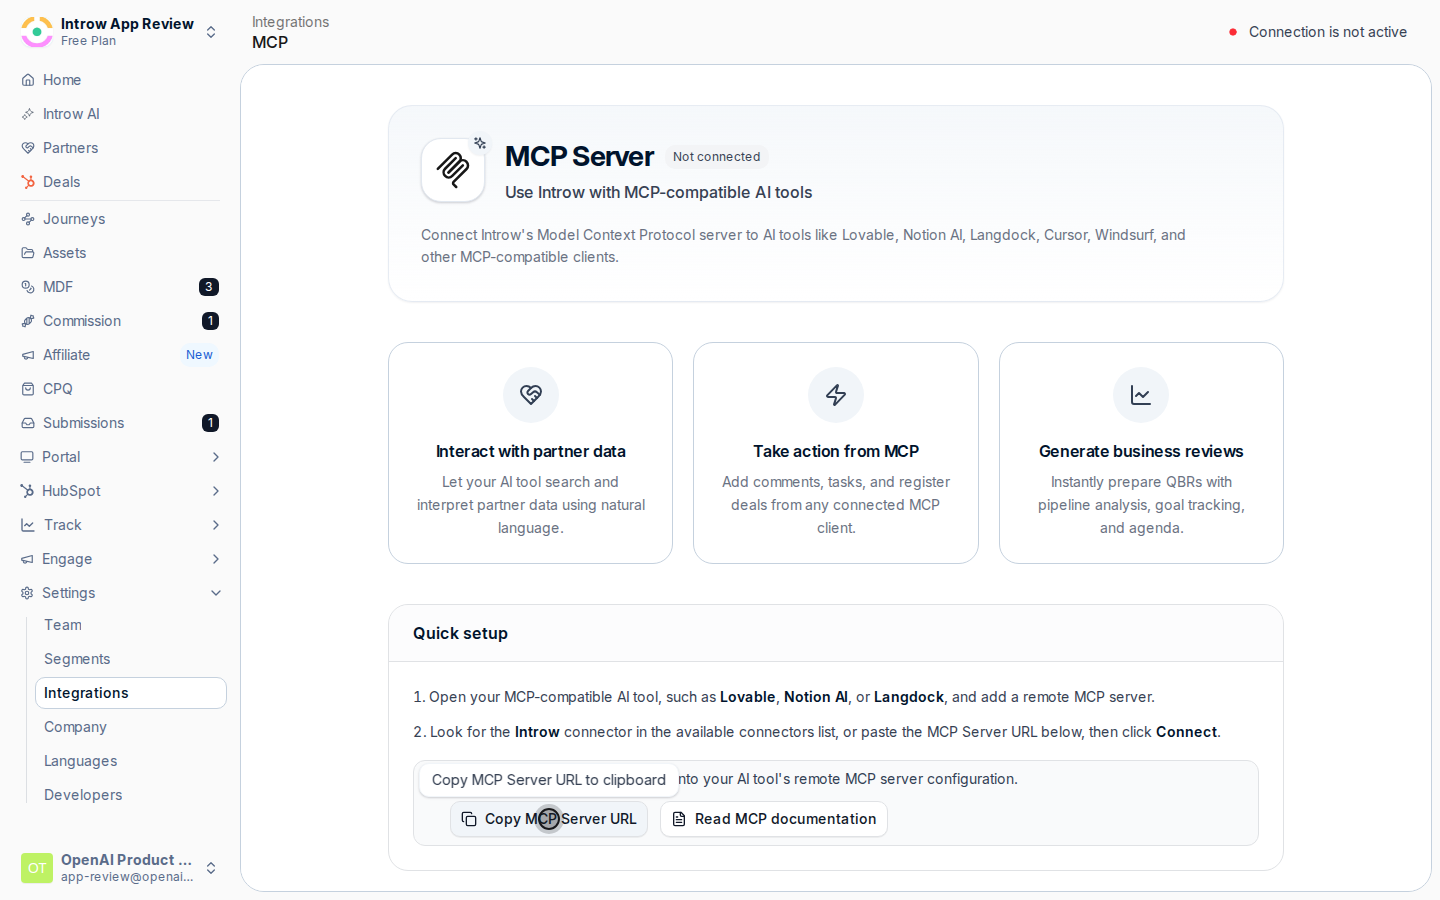The image size is (1440, 900).
Task: Click the Read MCP documentation button
Action: (x=774, y=819)
